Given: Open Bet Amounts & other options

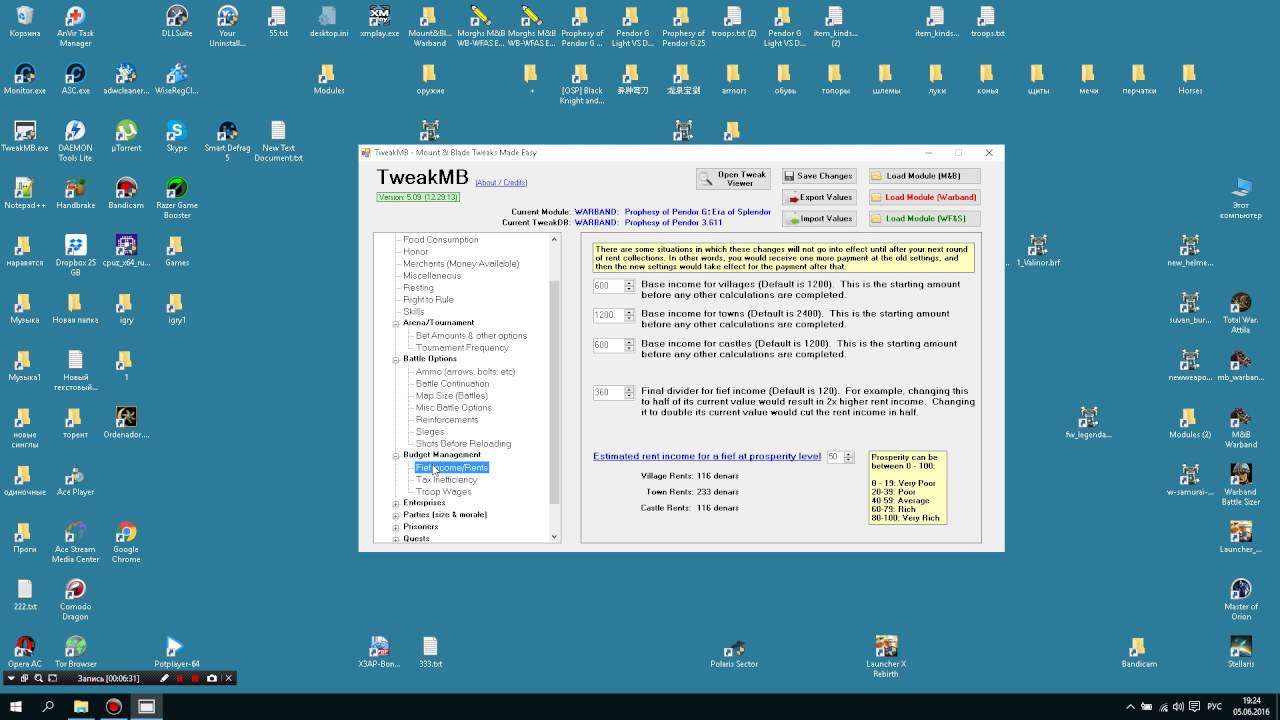Looking at the screenshot, I should 471,336.
